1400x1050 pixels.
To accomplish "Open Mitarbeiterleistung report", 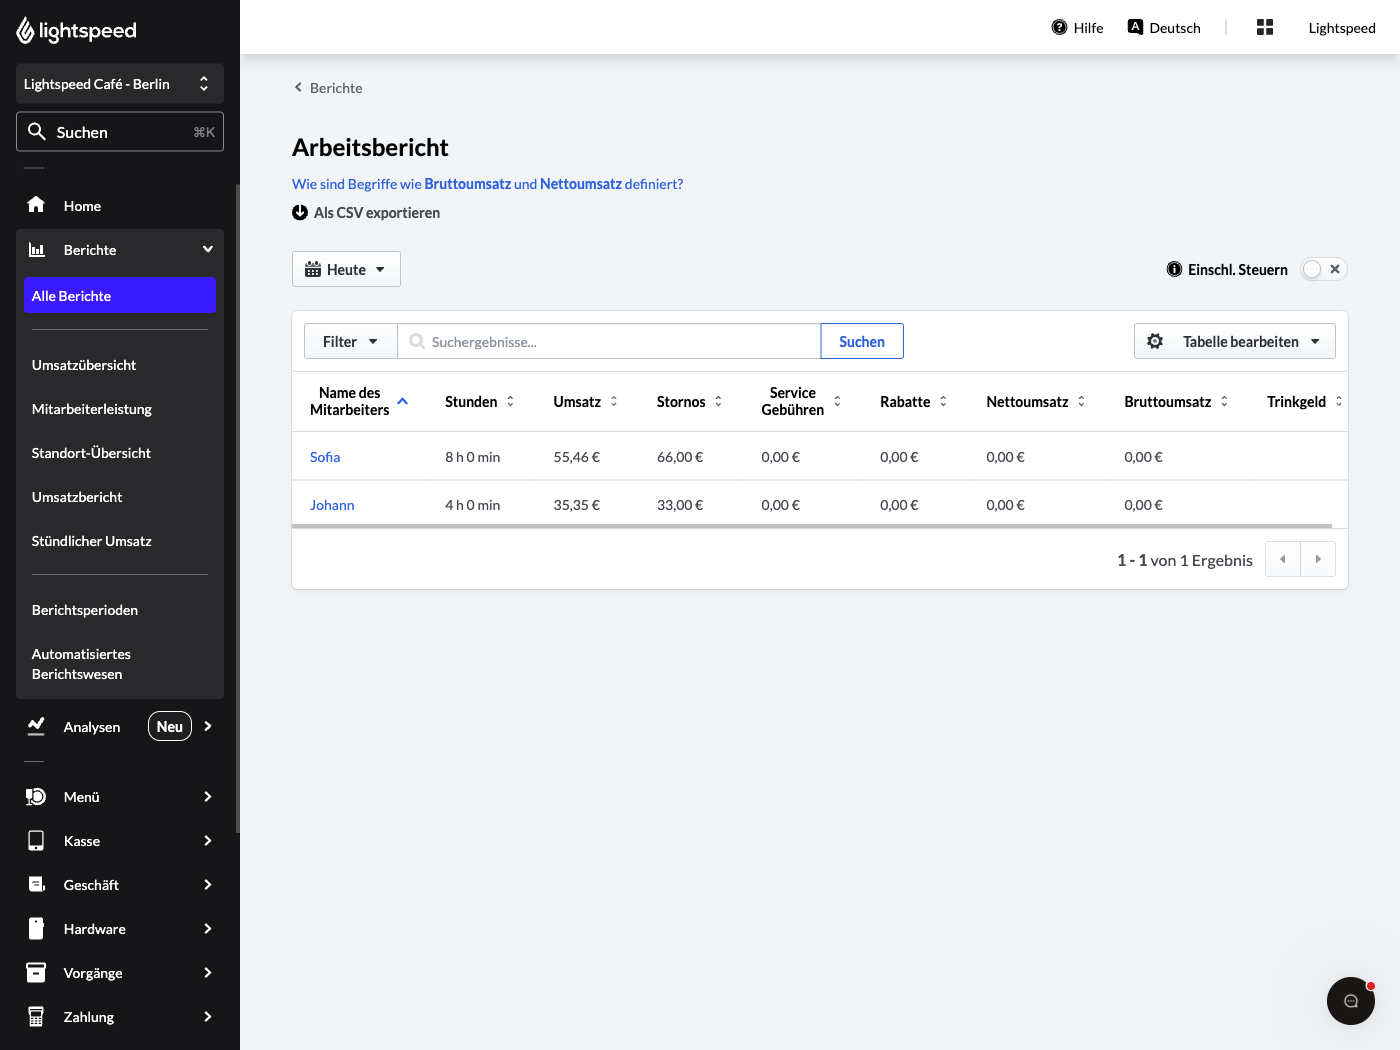I will (x=92, y=409).
